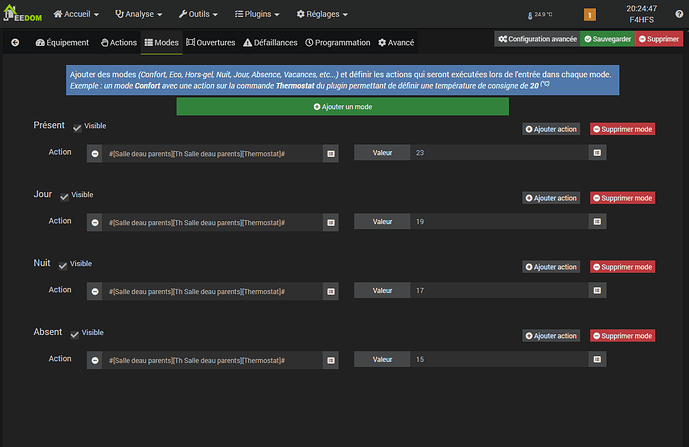The width and height of the screenshot is (689, 447).
Task: Add action to Présent mode
Action: coord(551,129)
